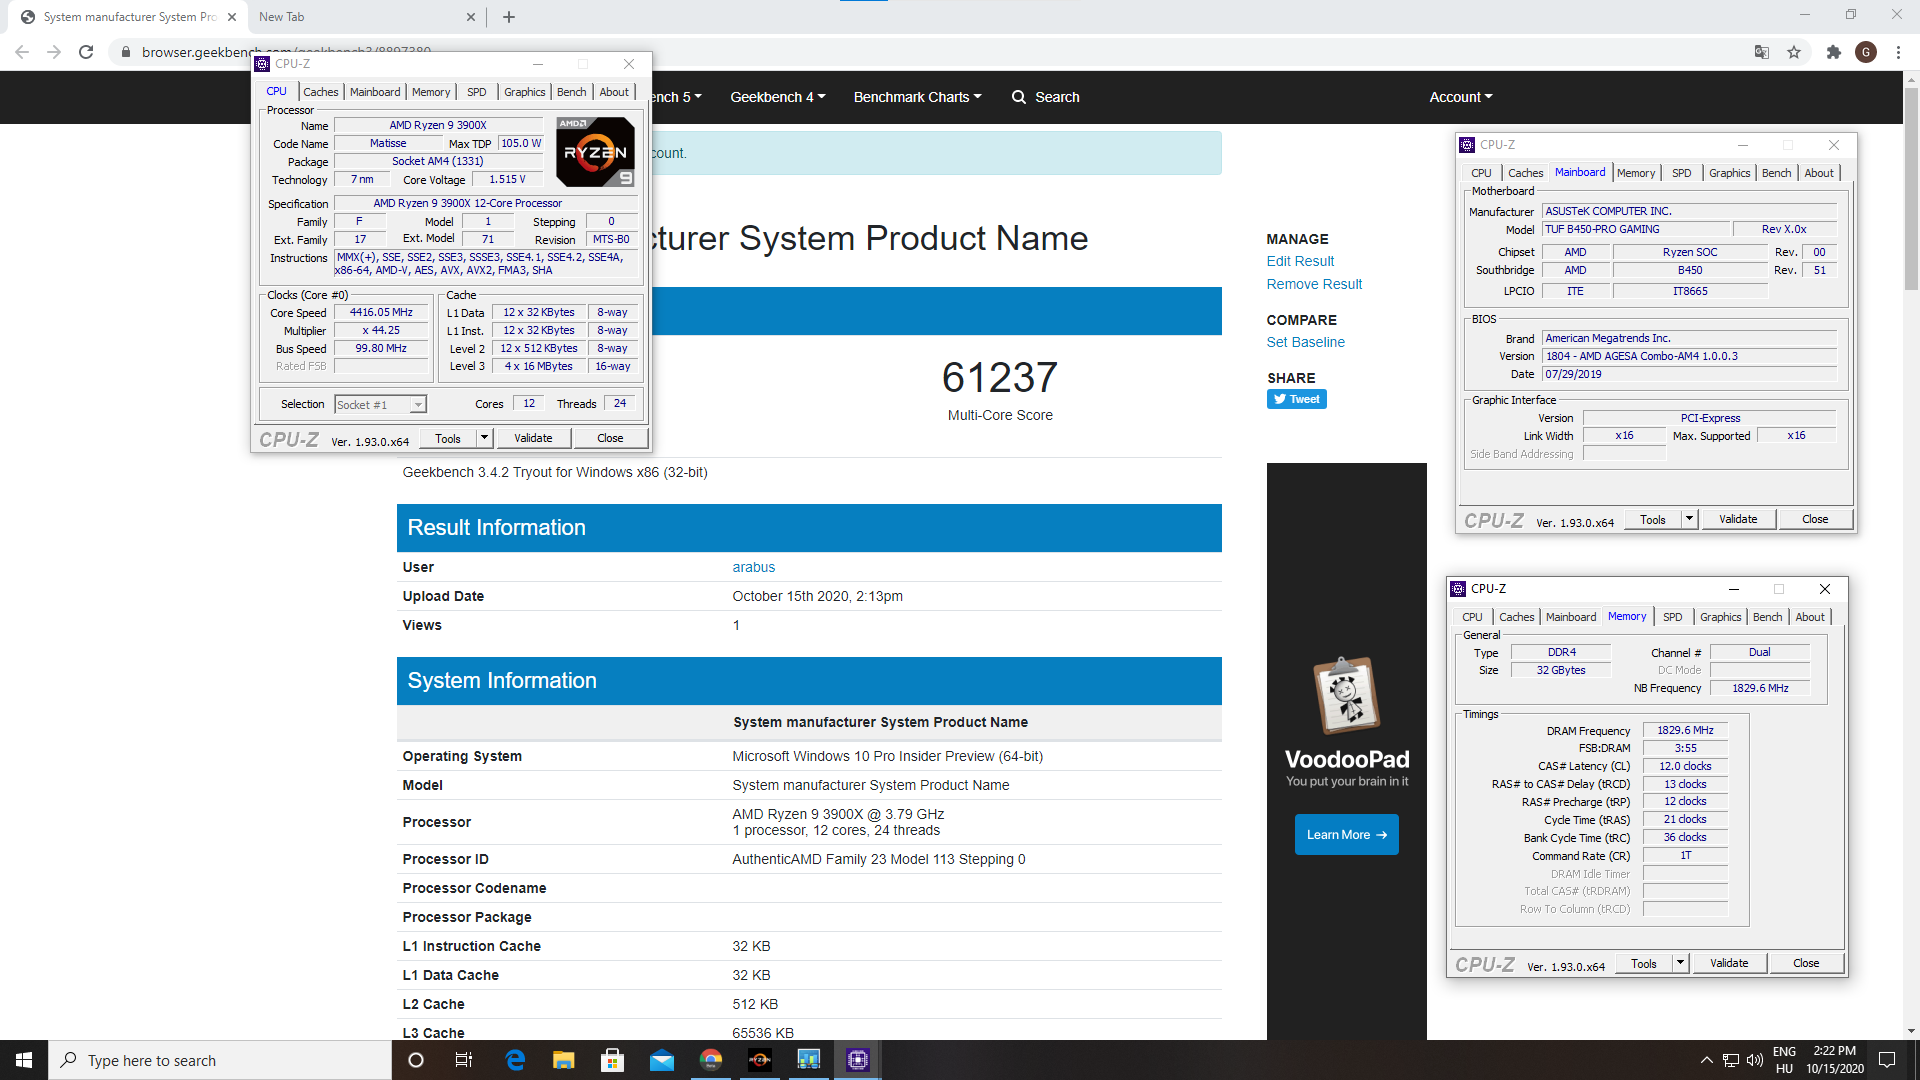This screenshot has width=1920, height=1080.
Task: Click the browser forward arrow
Action: 54,52
